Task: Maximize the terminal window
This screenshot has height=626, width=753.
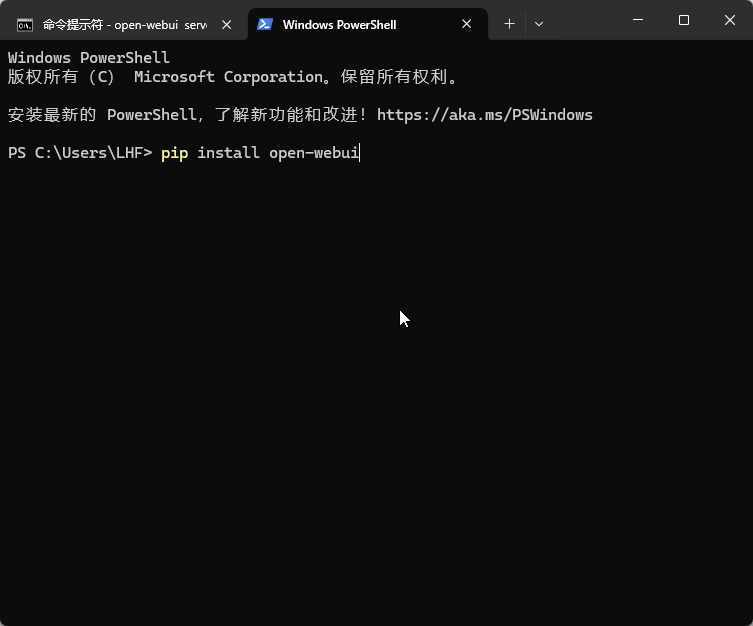Action: point(684,20)
